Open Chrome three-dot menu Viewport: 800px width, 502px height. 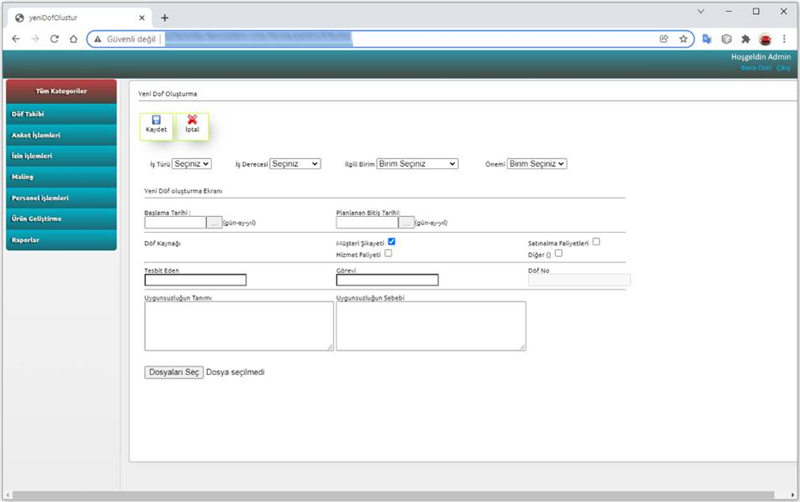pyautogui.click(x=784, y=39)
